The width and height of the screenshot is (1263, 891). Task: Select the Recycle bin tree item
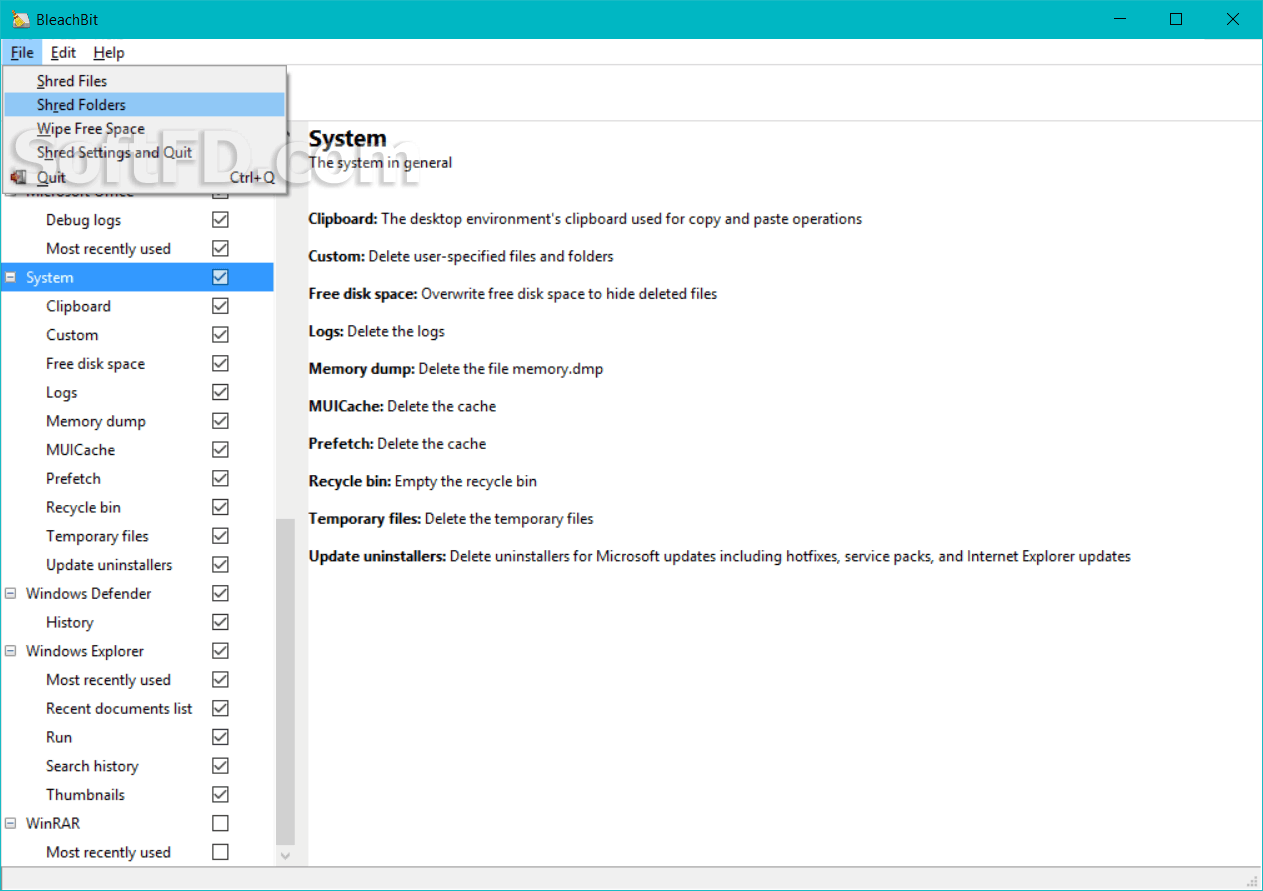tap(83, 507)
